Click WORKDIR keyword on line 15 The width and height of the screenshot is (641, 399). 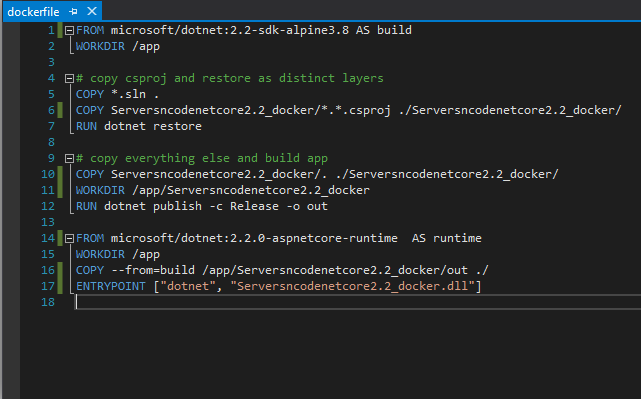[x=100, y=254]
